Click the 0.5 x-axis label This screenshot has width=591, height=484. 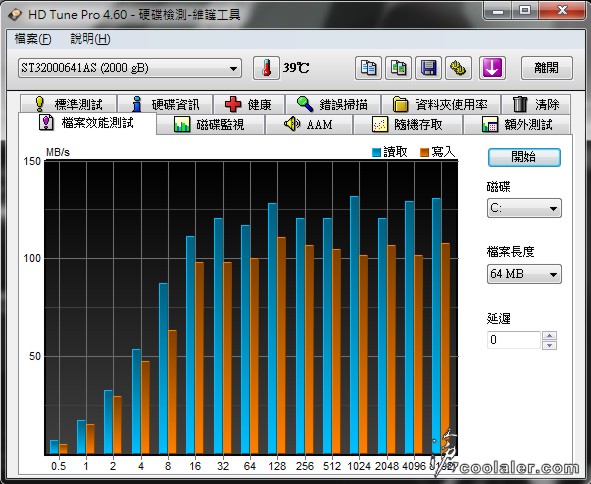tap(58, 466)
